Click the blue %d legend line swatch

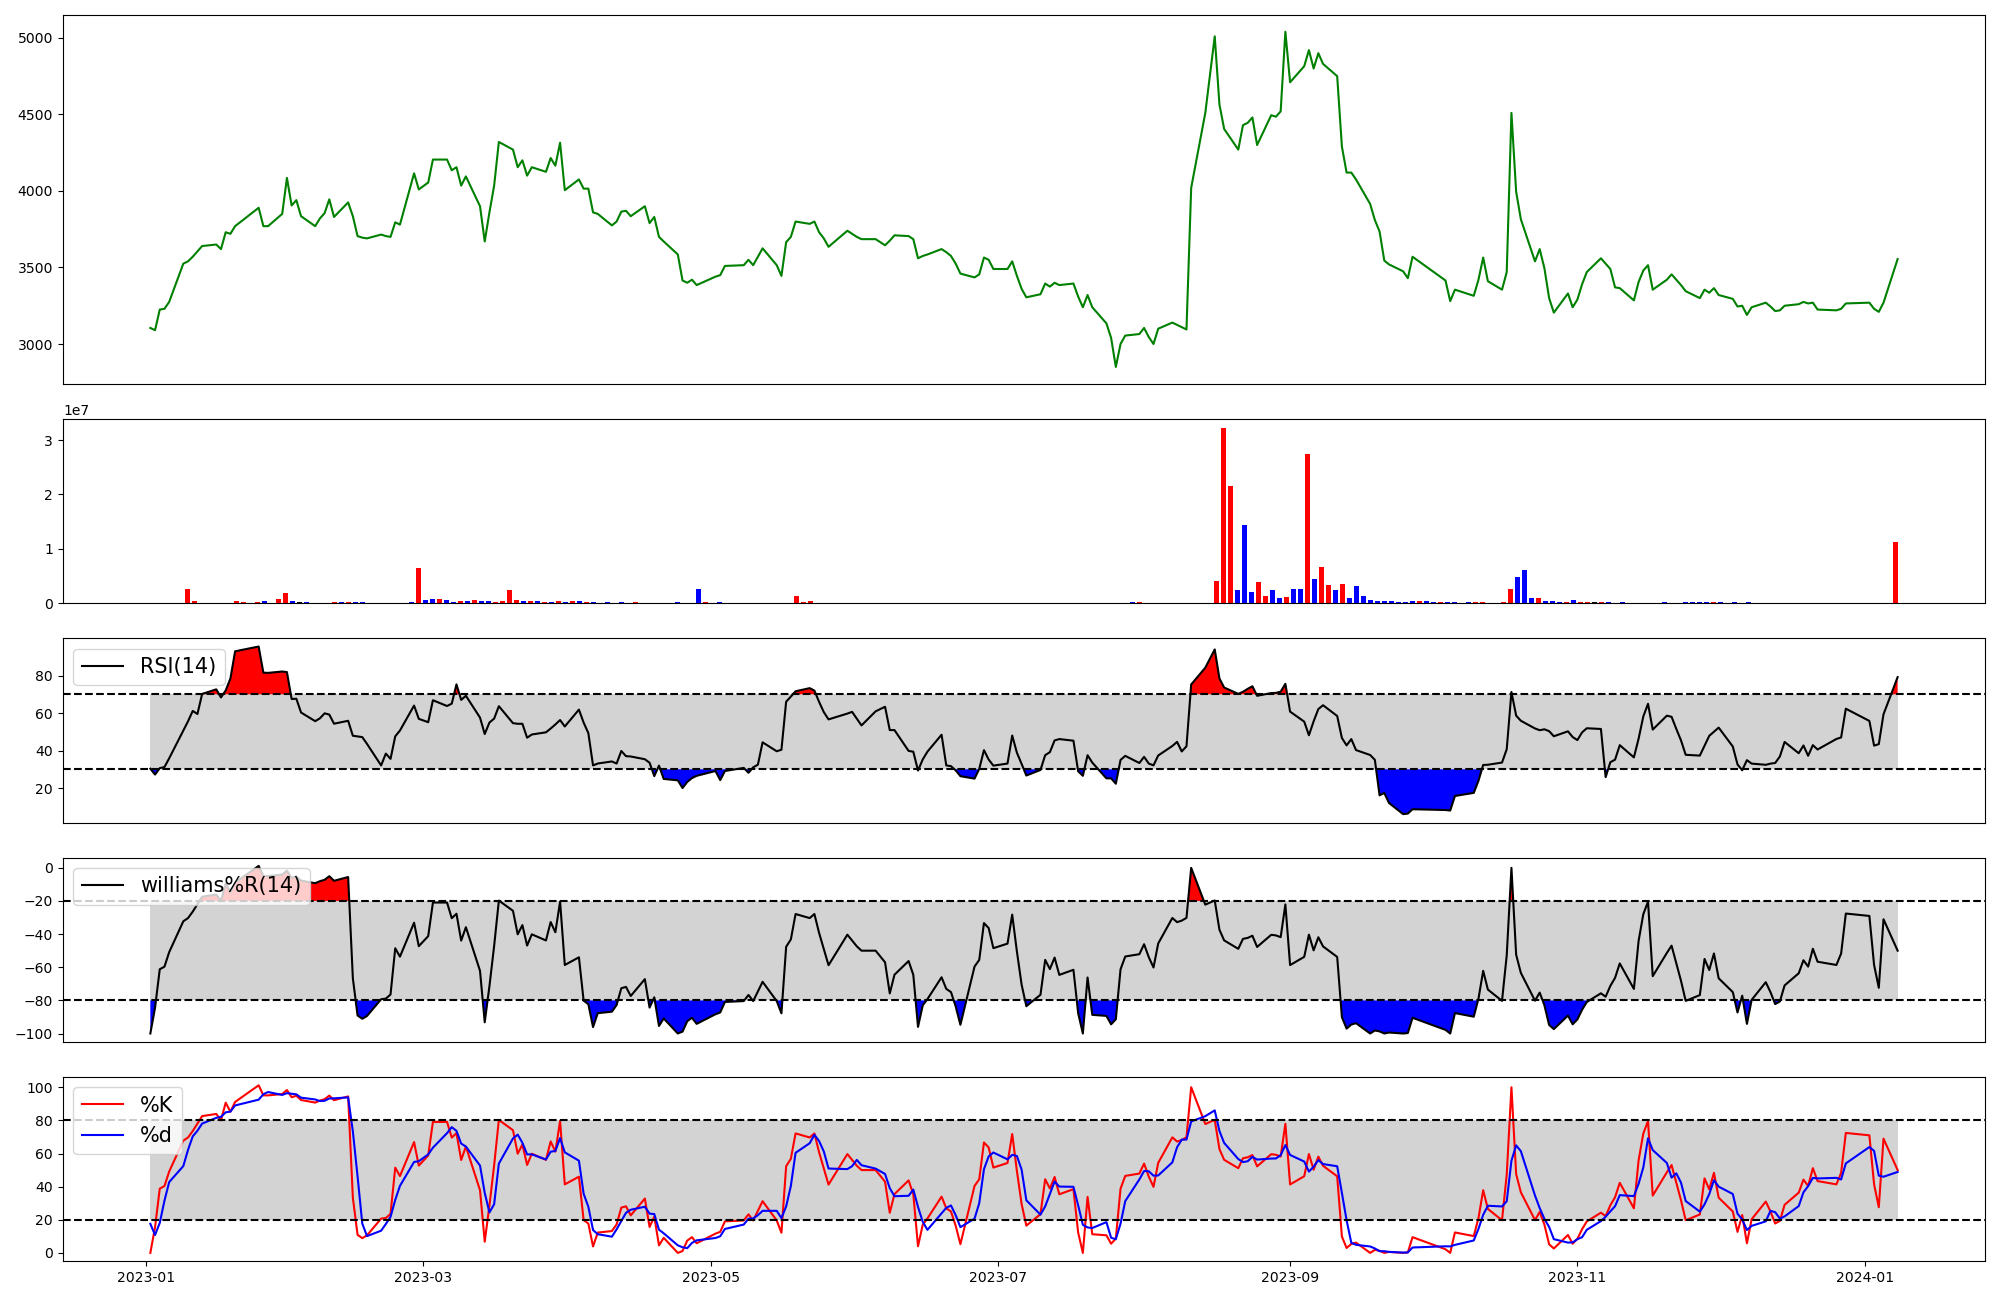pyautogui.click(x=103, y=1135)
